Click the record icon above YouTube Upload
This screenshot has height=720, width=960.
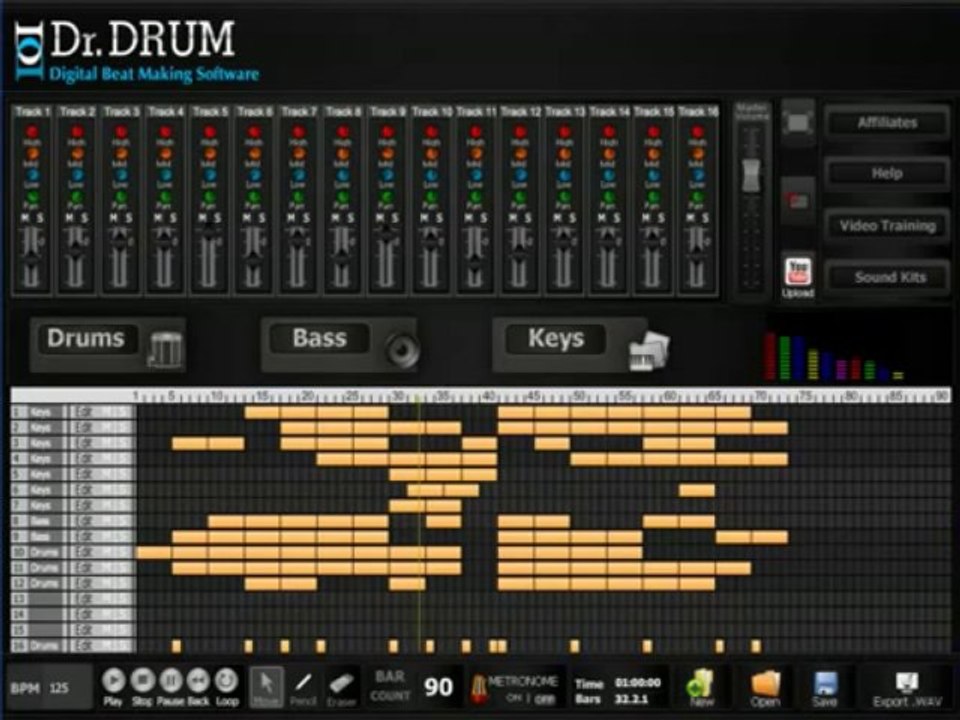[x=798, y=200]
